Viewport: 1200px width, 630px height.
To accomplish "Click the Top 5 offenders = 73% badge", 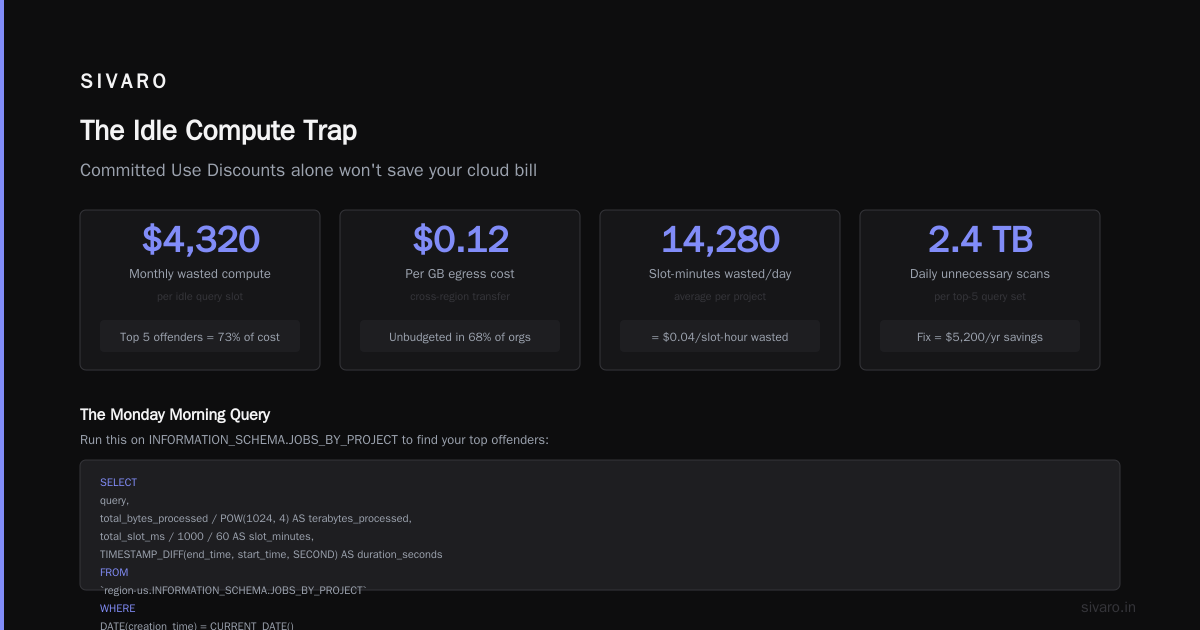I will (200, 337).
